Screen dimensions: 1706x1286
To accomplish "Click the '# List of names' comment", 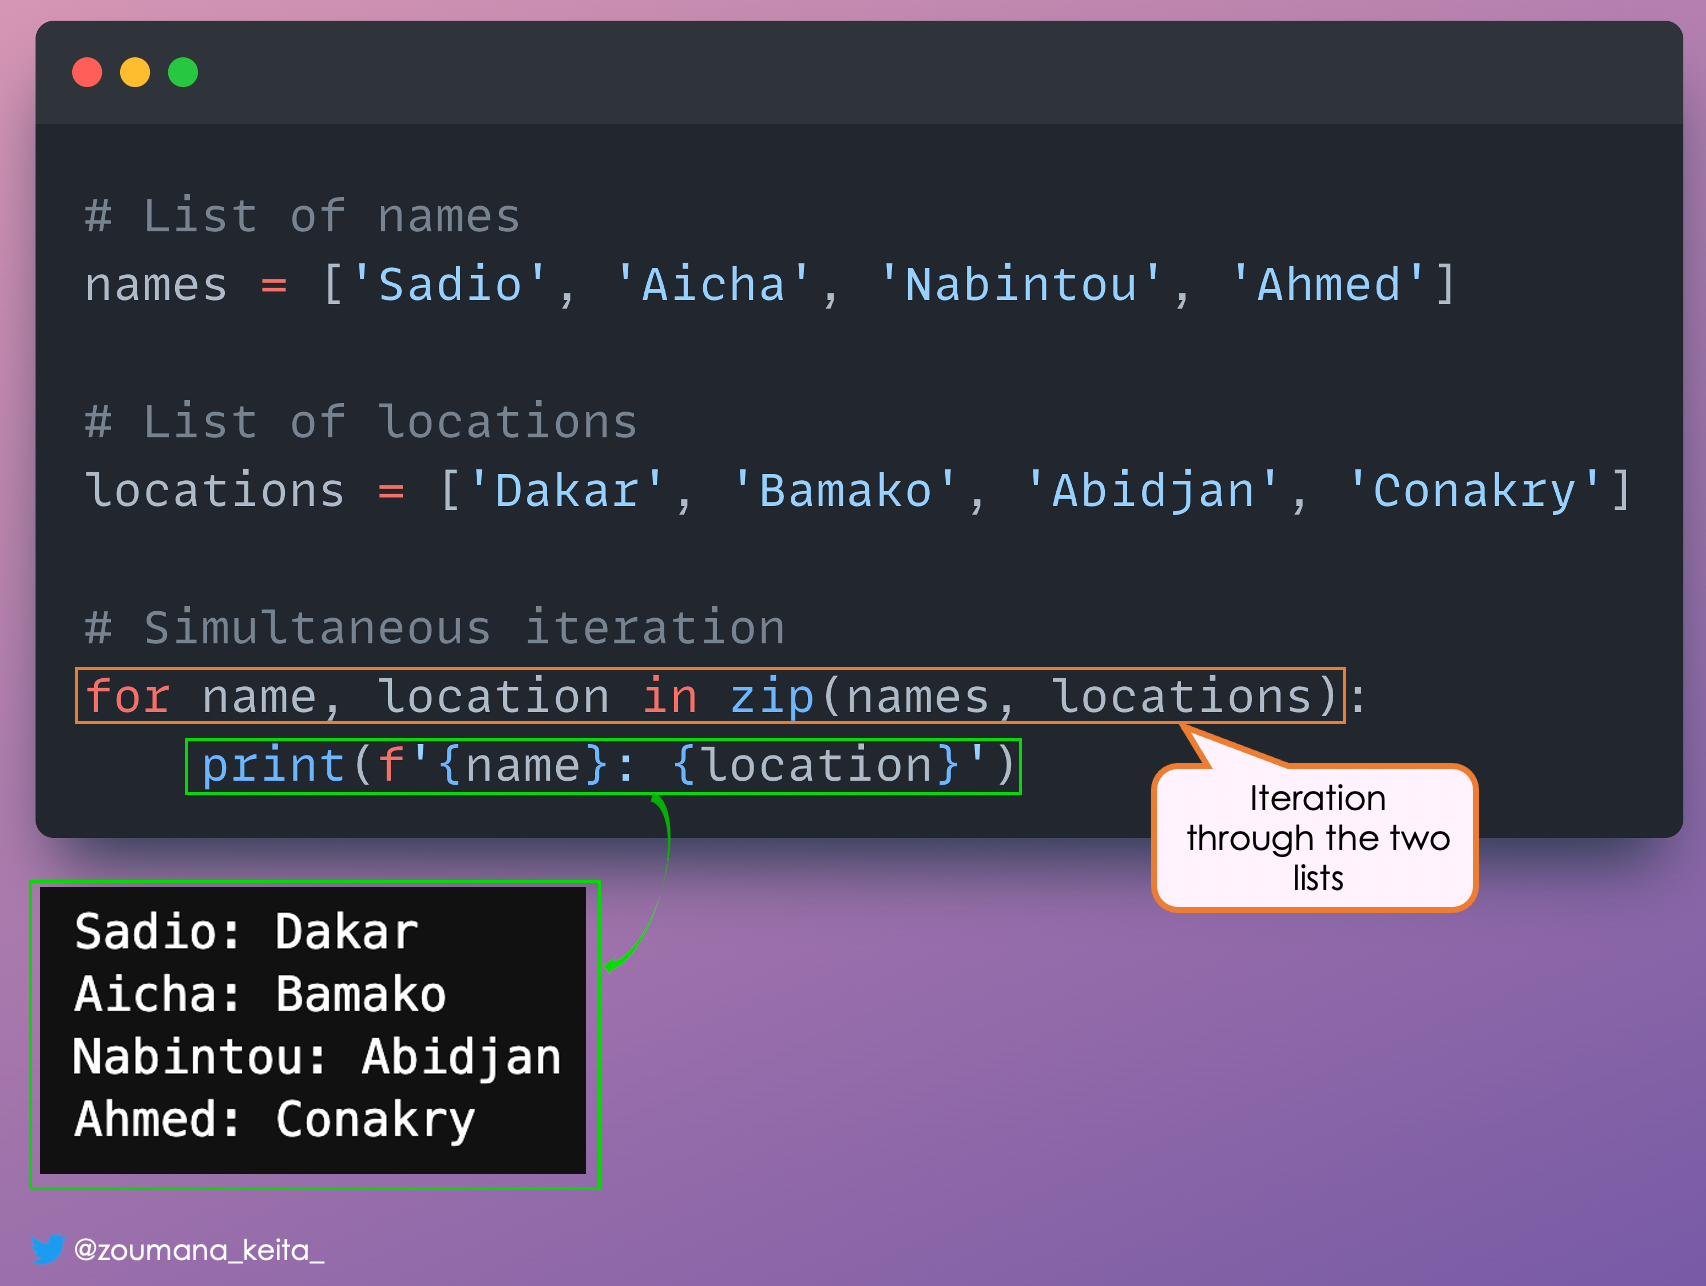I will 302,216.
